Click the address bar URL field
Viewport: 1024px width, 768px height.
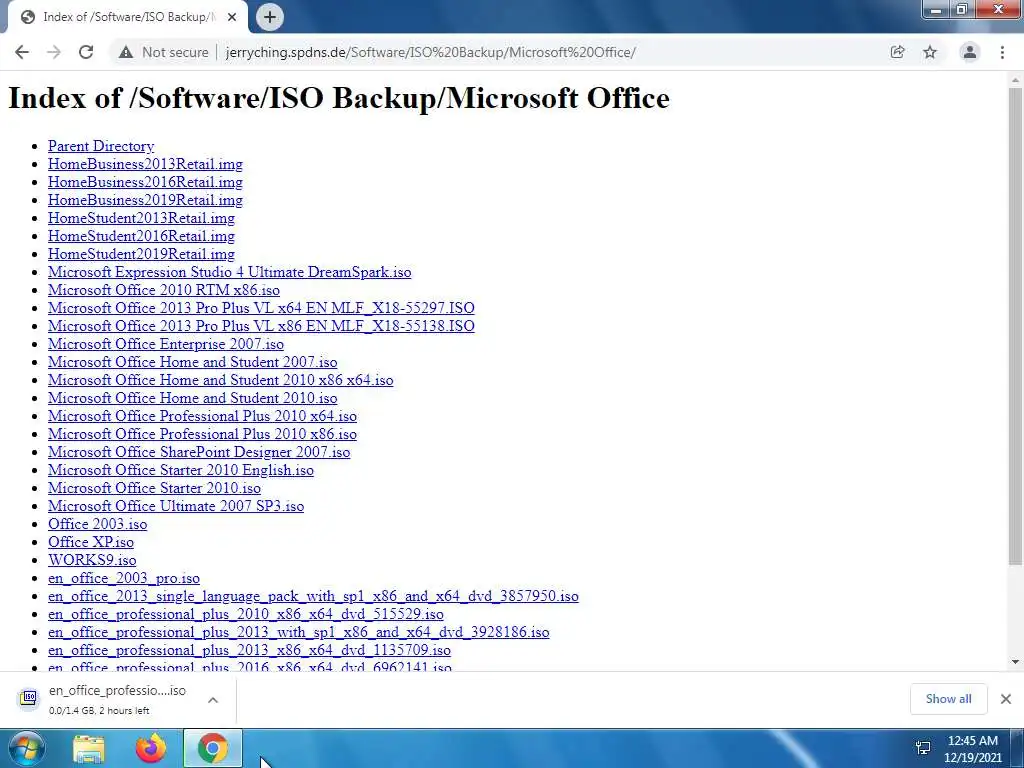pyautogui.click(x=430, y=52)
